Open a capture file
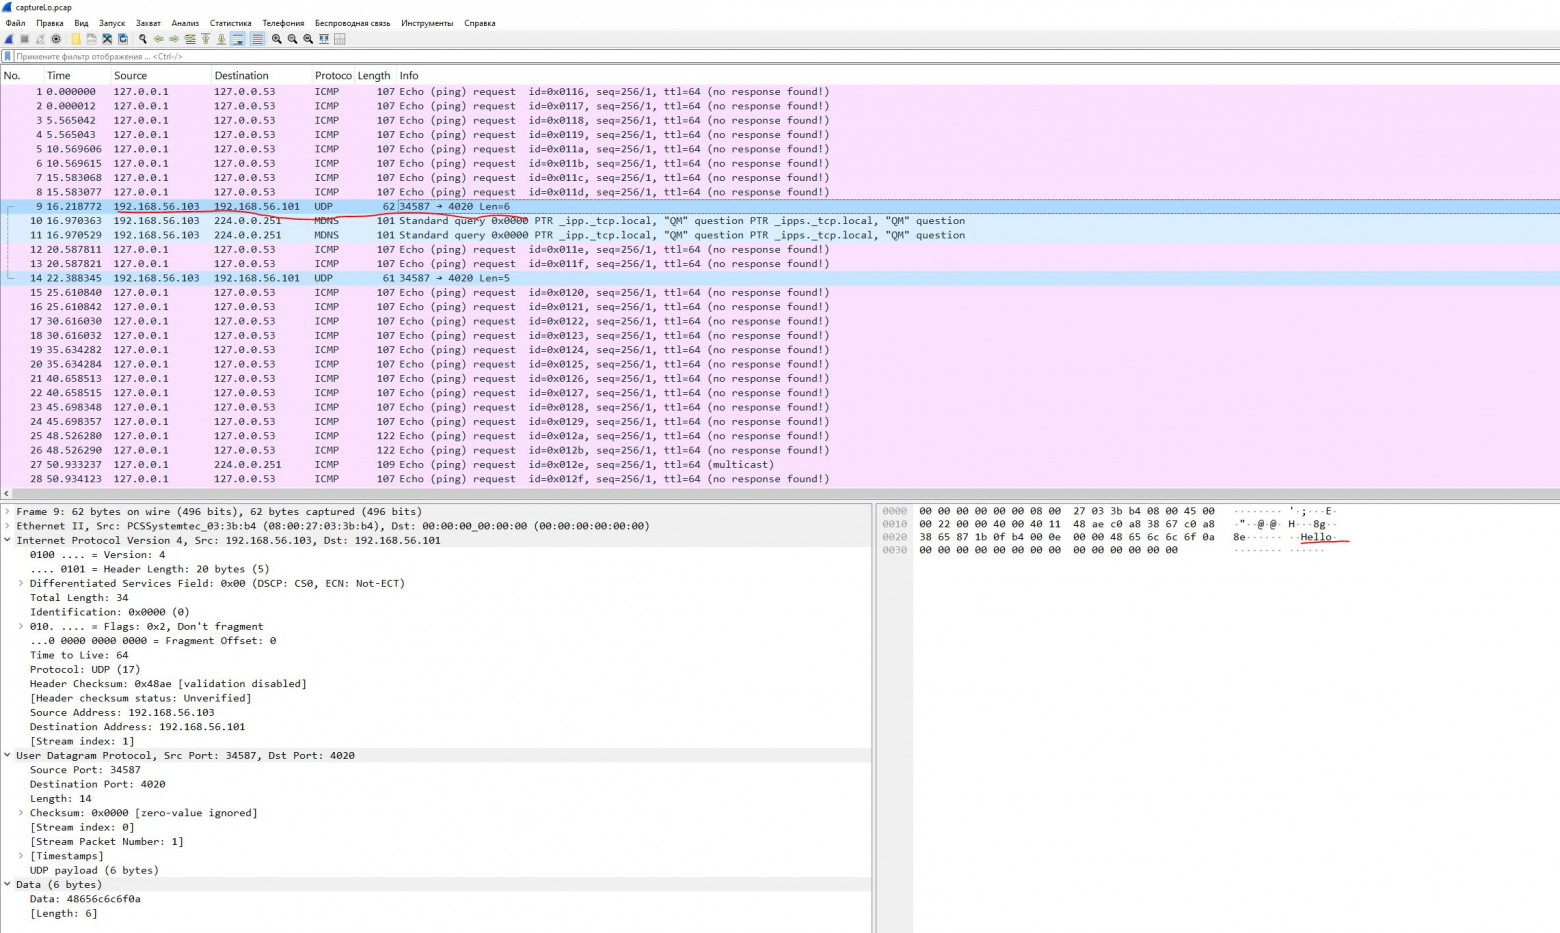The height and width of the screenshot is (933, 1560). pyautogui.click(x=76, y=39)
